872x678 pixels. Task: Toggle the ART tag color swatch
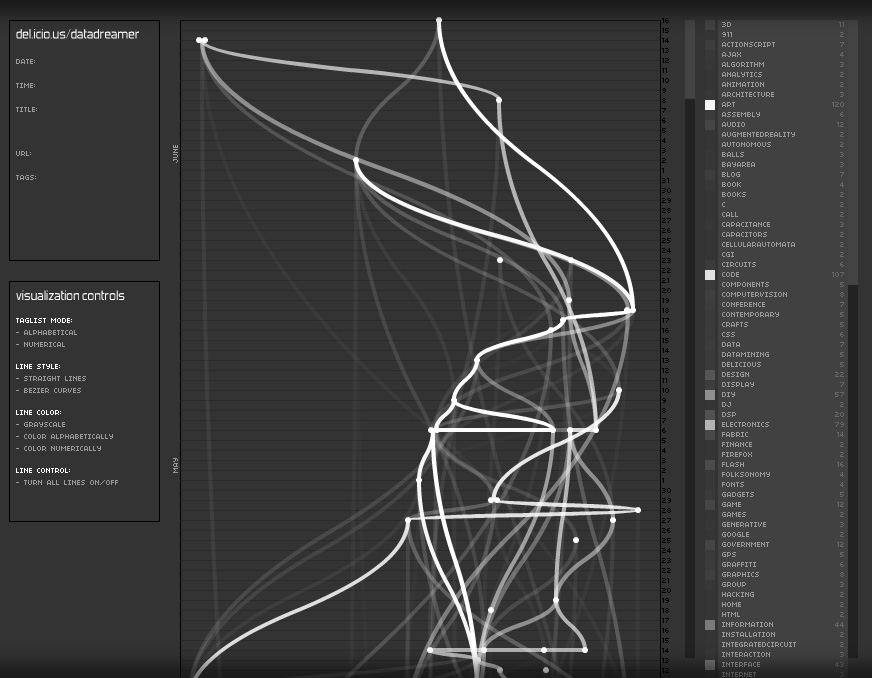[710, 105]
